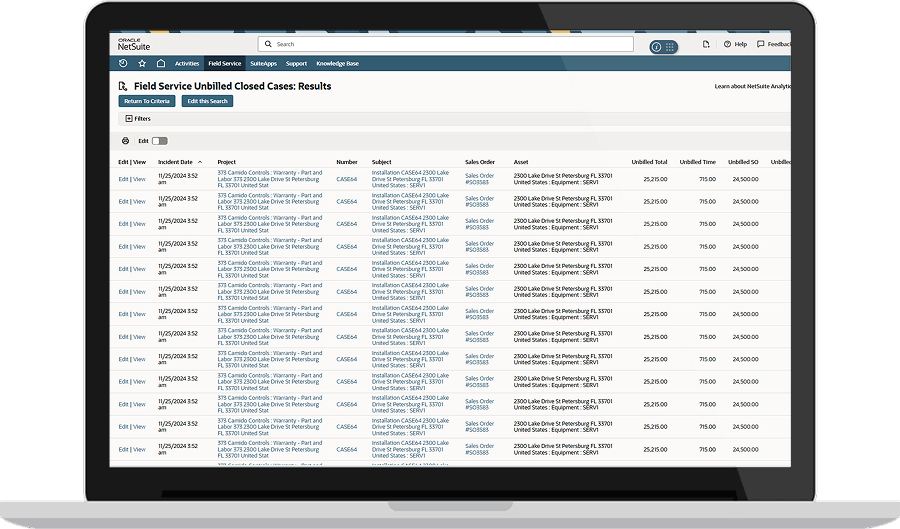900x529 pixels.
Task: Sort by the Subject column header
Action: click(x=382, y=162)
